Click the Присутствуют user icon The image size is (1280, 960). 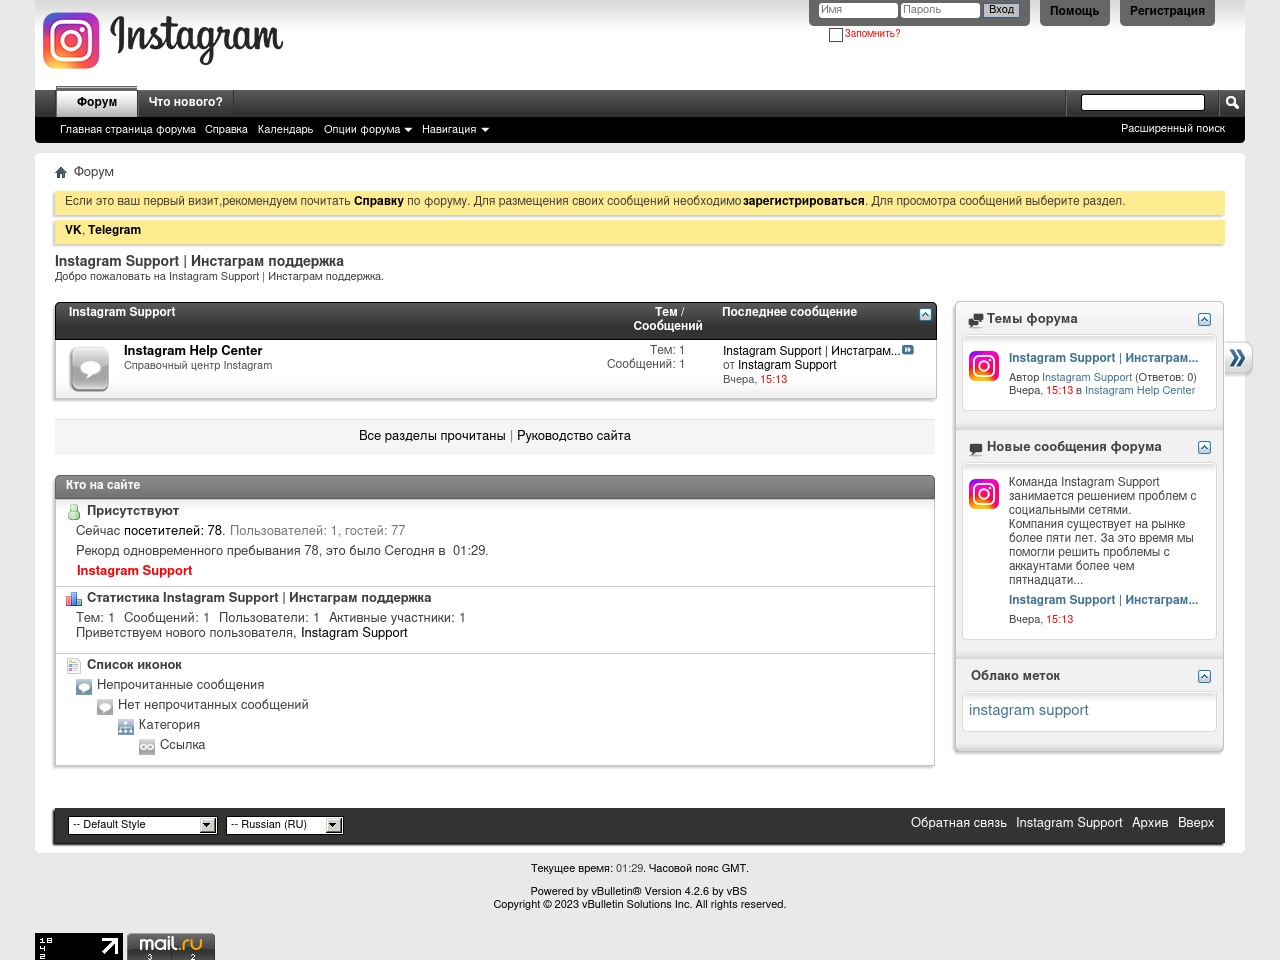(74, 512)
